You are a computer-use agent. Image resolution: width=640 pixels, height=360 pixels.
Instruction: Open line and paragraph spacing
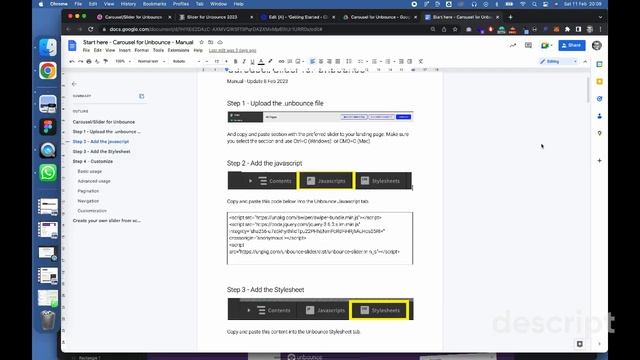point(349,61)
